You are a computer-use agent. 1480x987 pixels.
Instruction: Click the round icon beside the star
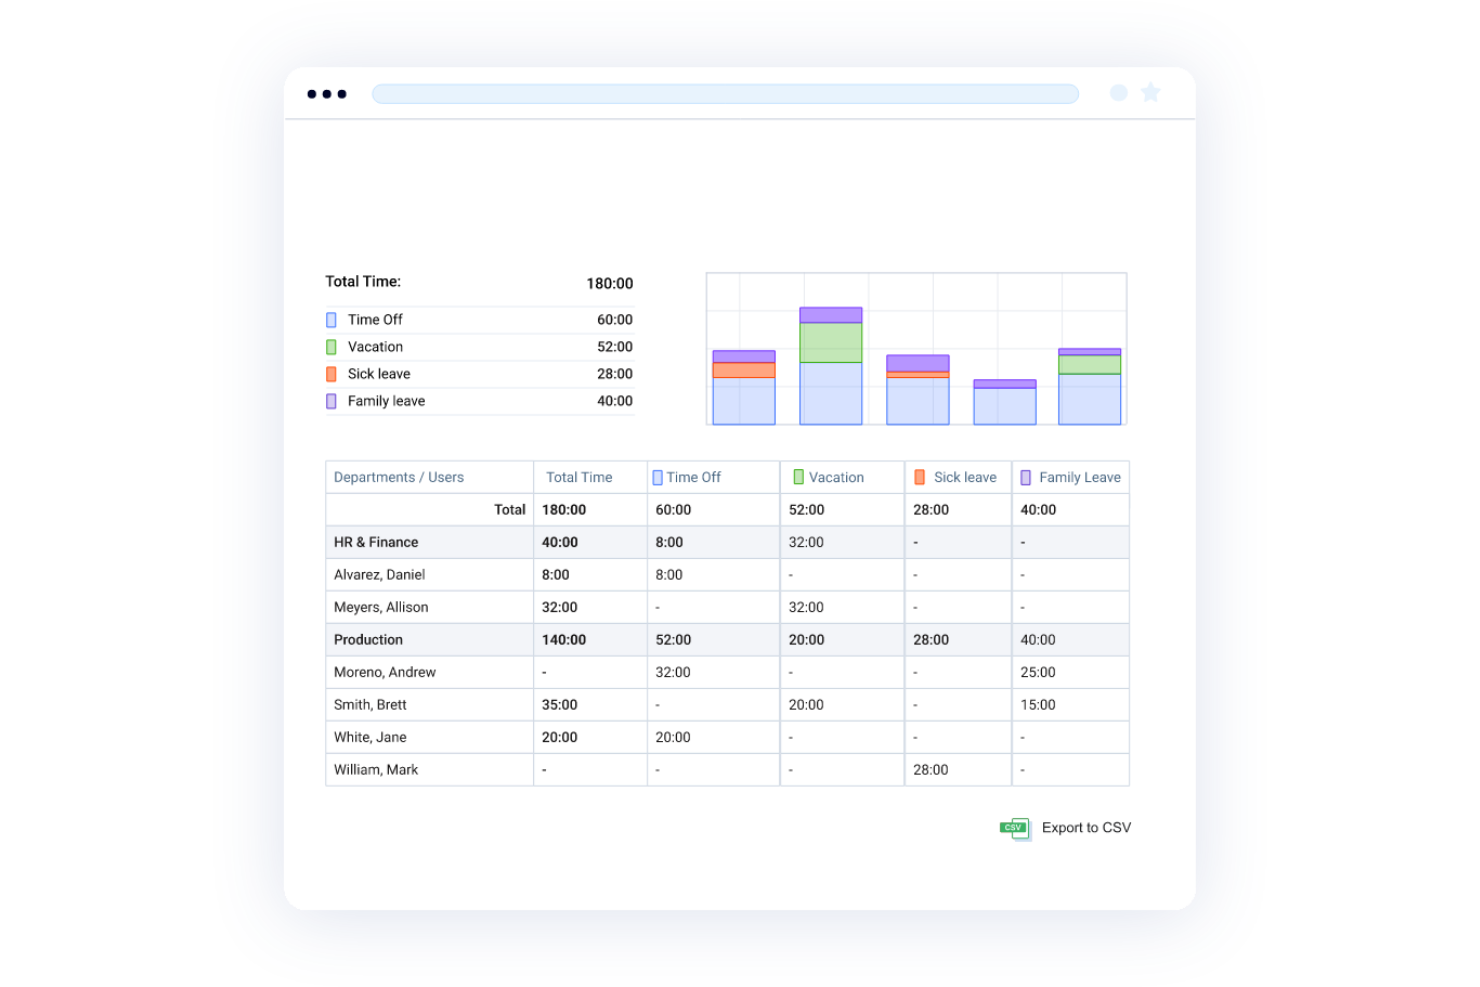coord(1119,93)
